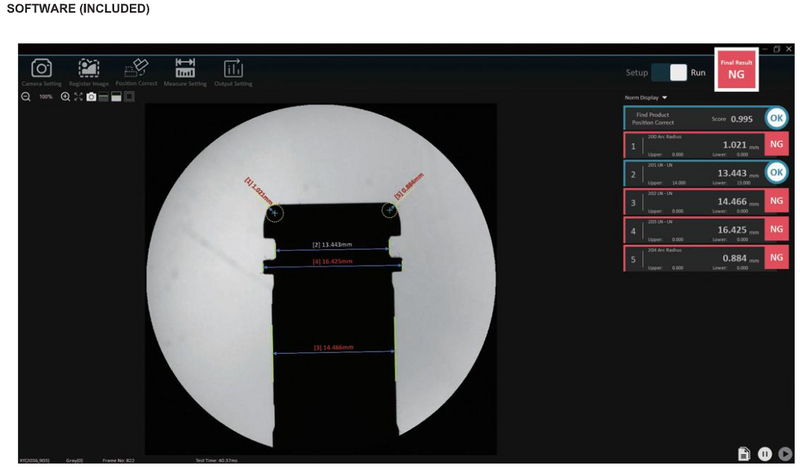
Task: Click fit-to-screen expand arrows icon
Action: tap(78, 97)
